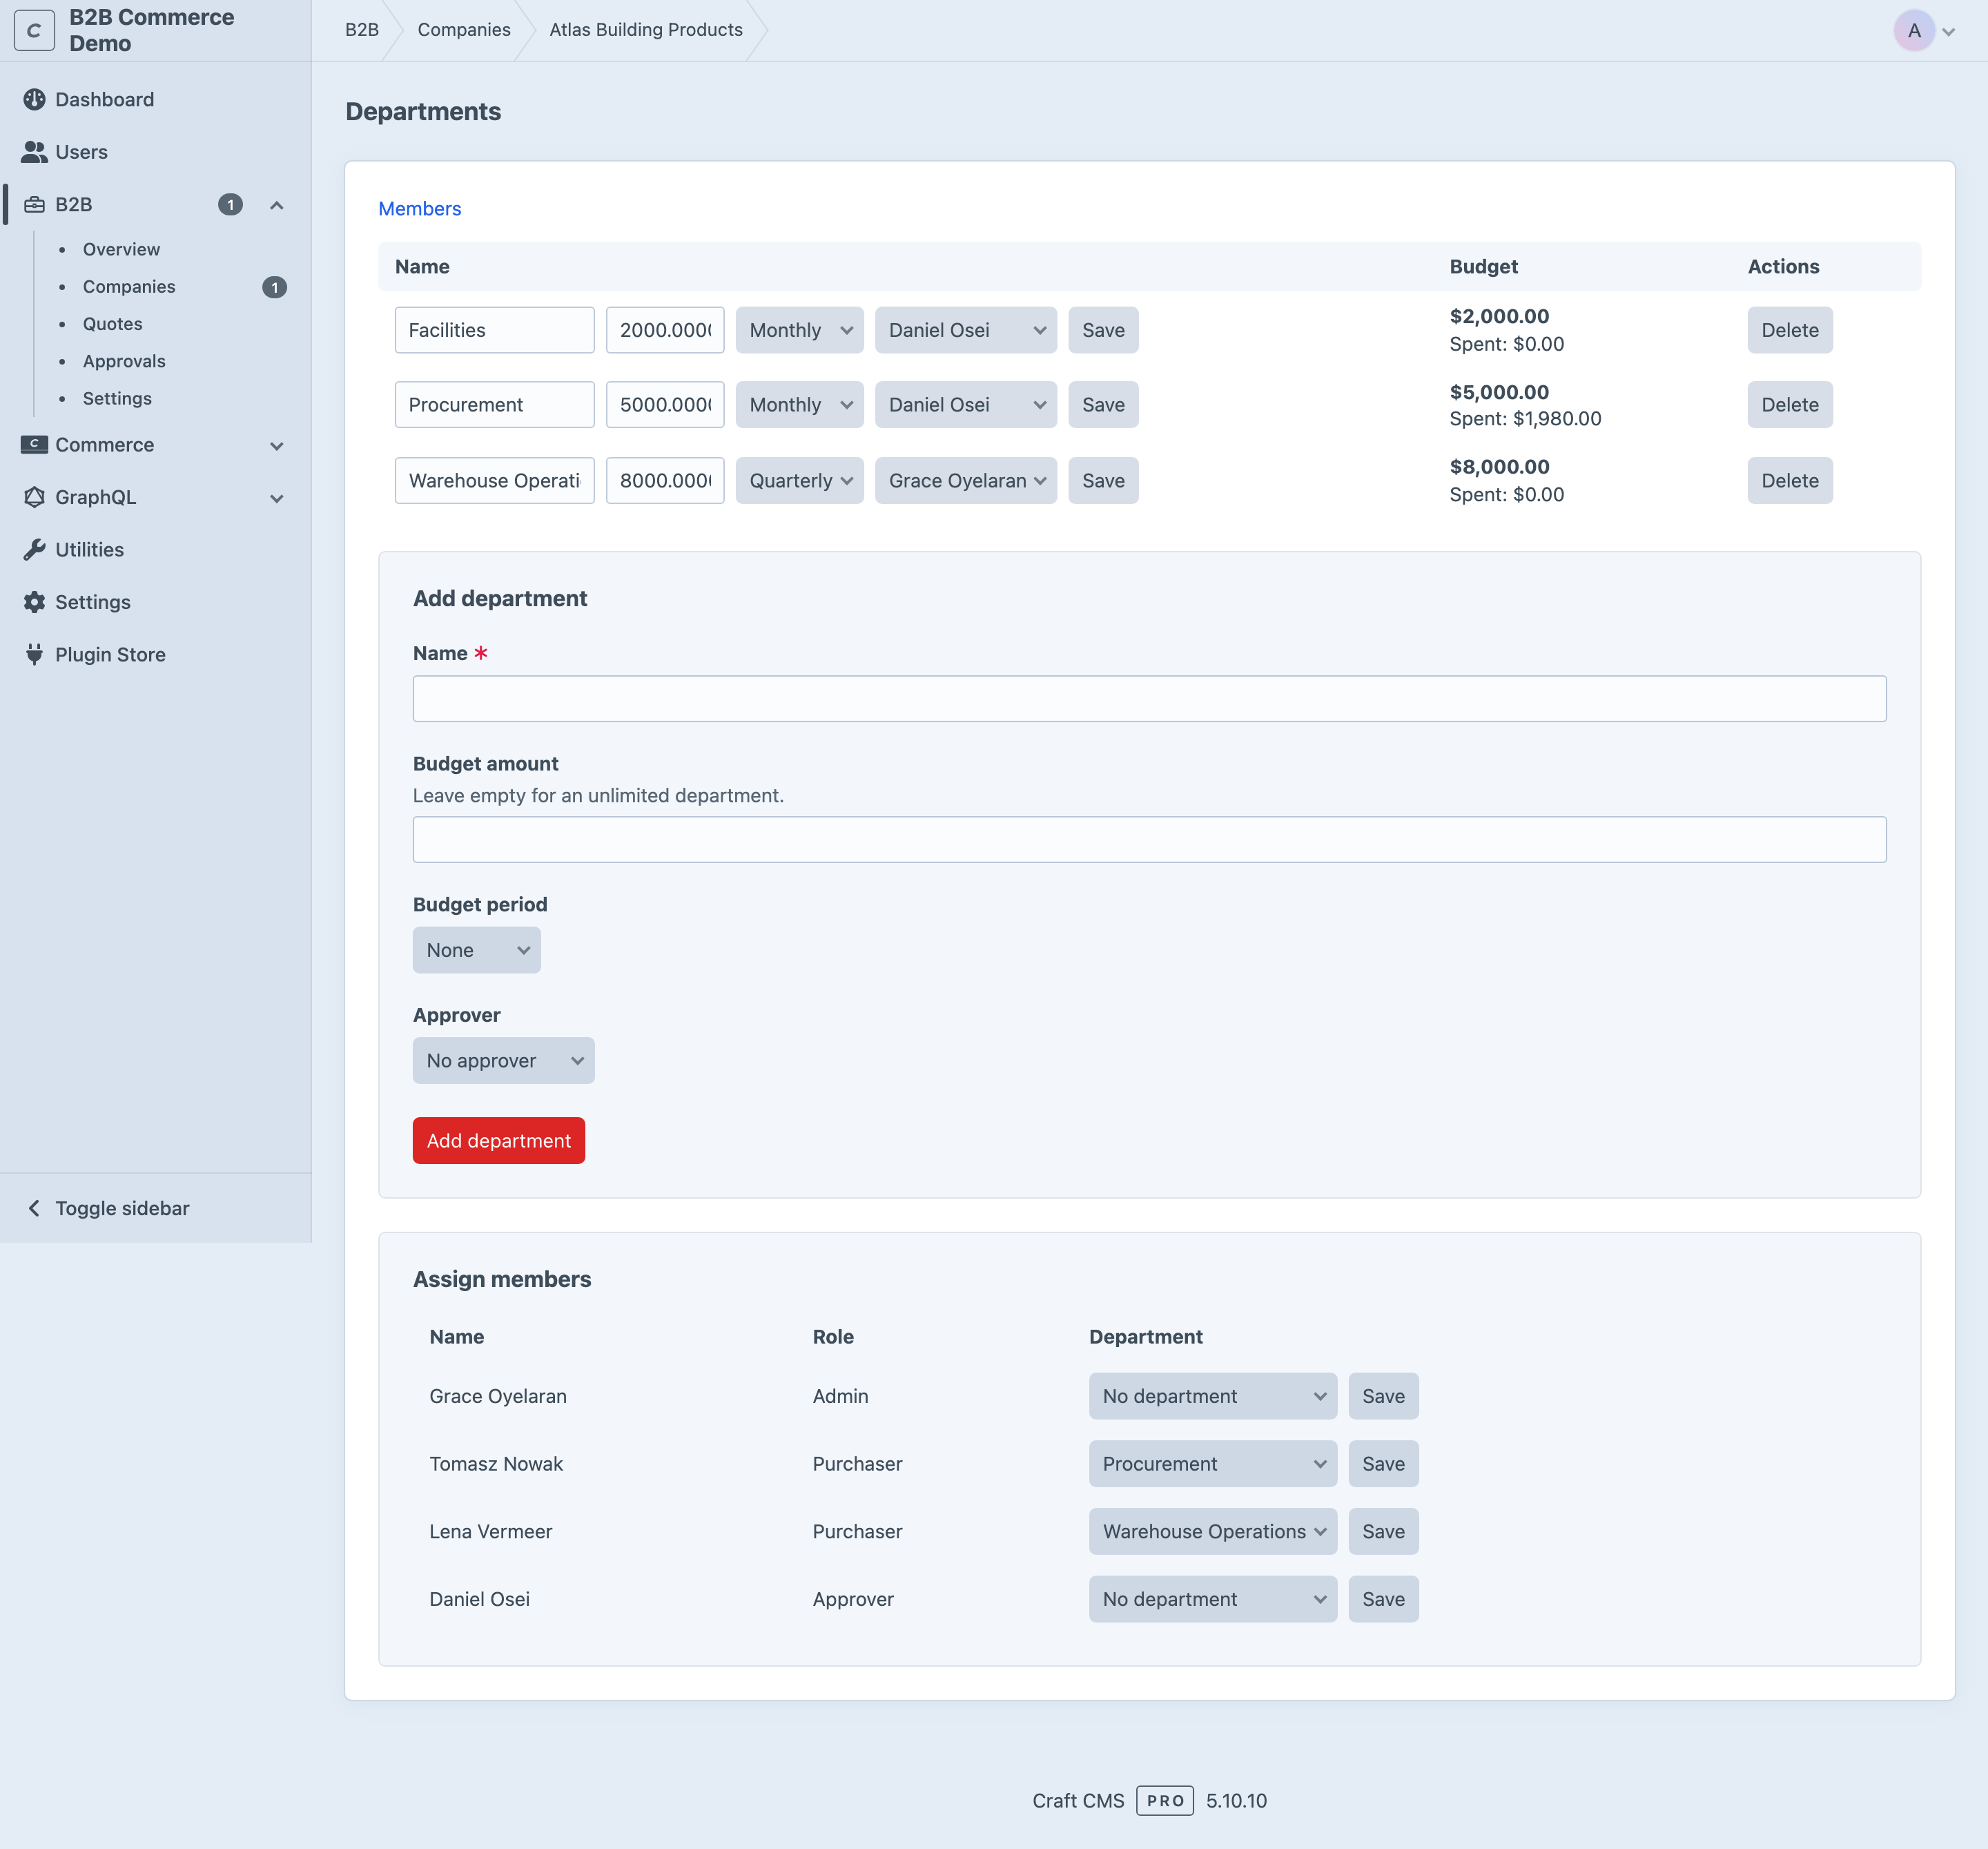Click the PRO edition badge in footer
Viewport: 1988px width, 1849px height.
(1164, 1801)
